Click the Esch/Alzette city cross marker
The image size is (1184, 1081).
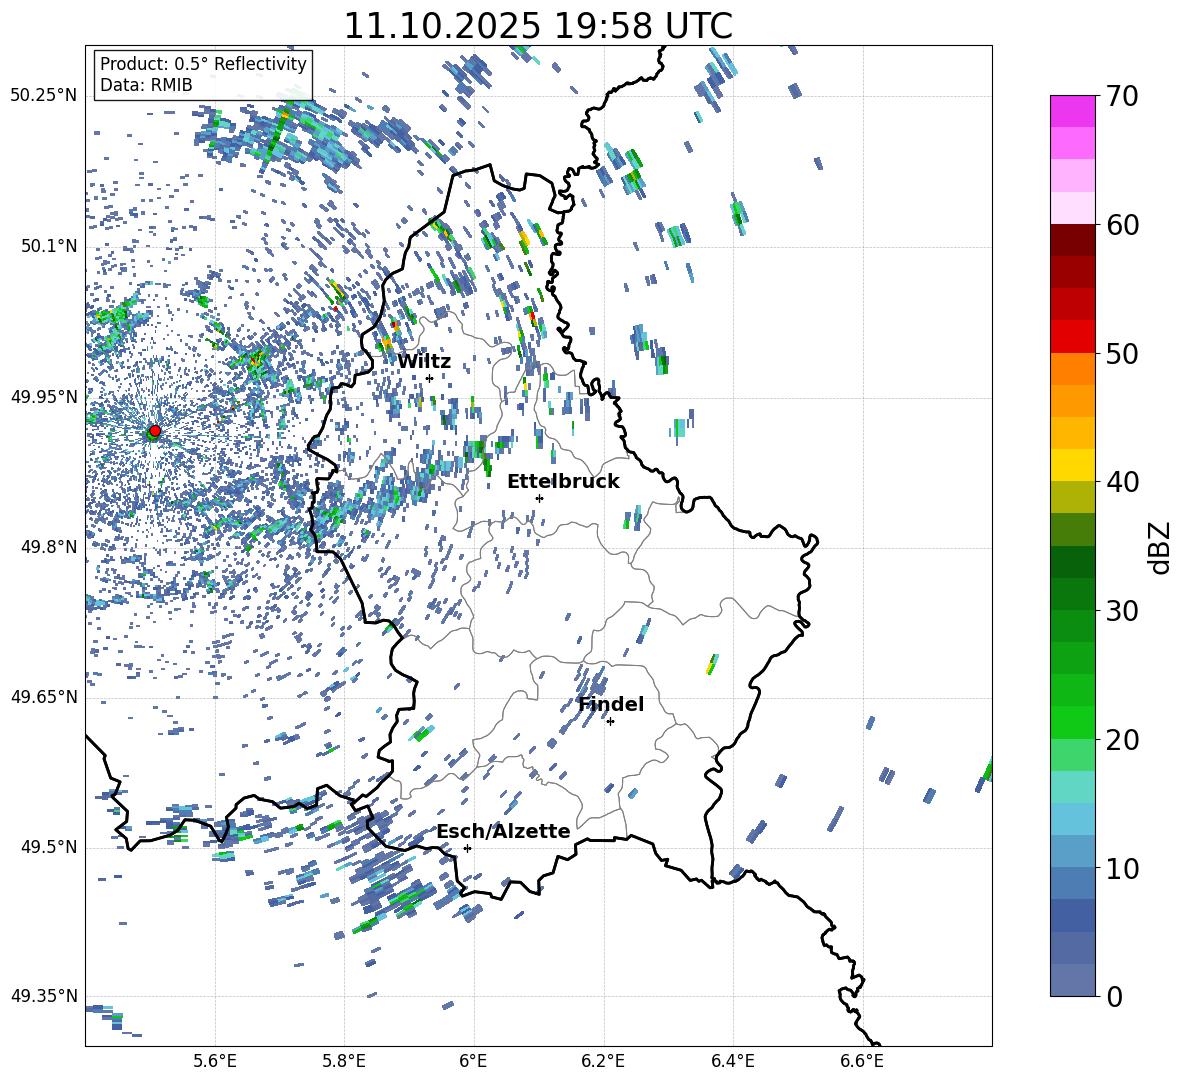pos(467,848)
